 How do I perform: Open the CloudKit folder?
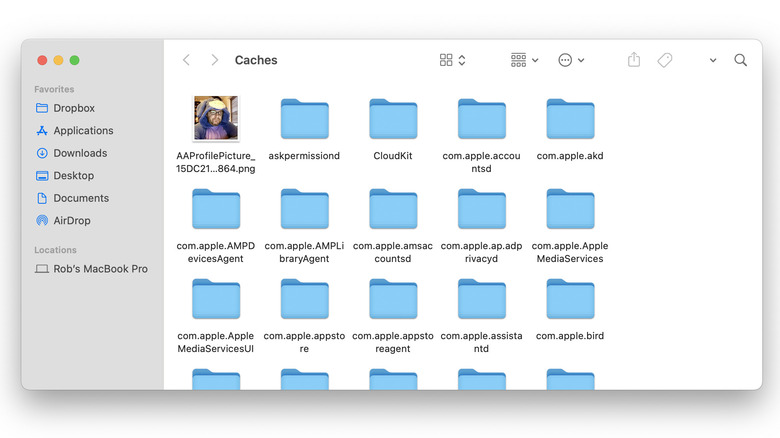[x=393, y=120]
